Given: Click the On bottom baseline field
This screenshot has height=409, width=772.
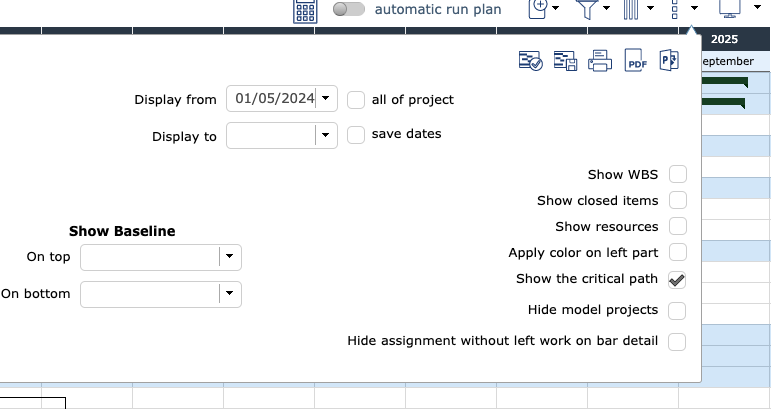Looking at the screenshot, I should [150, 294].
